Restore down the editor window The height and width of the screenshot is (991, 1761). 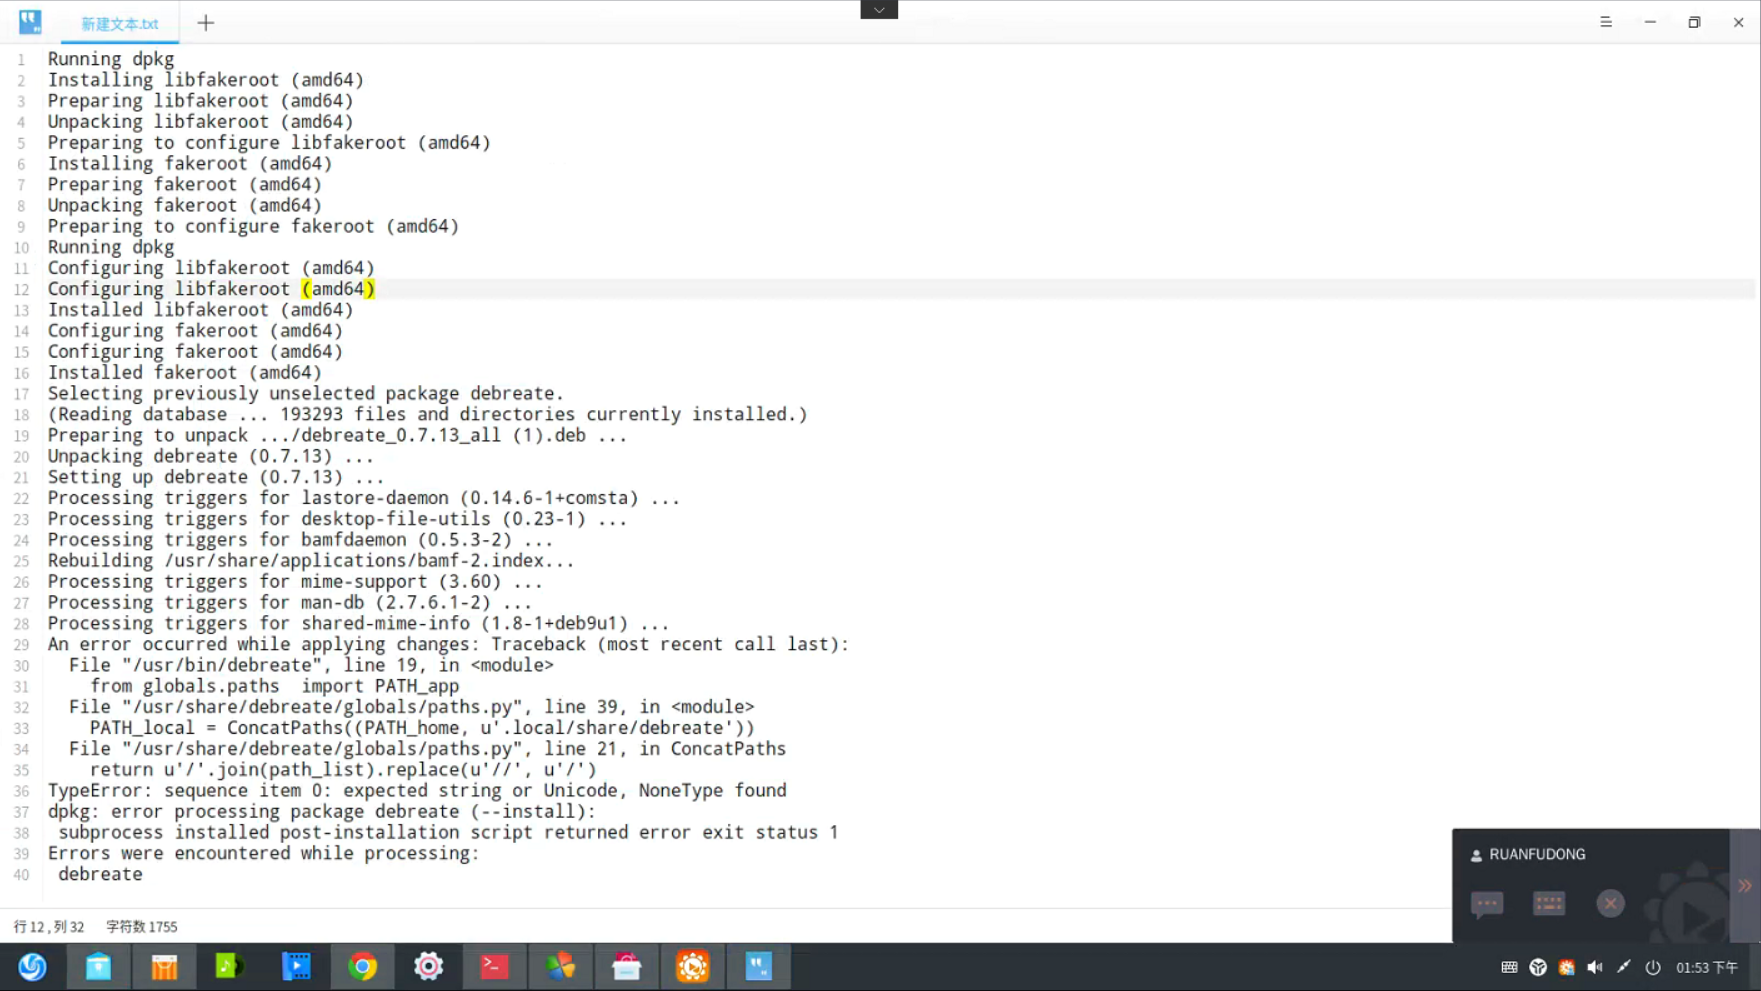1694,22
